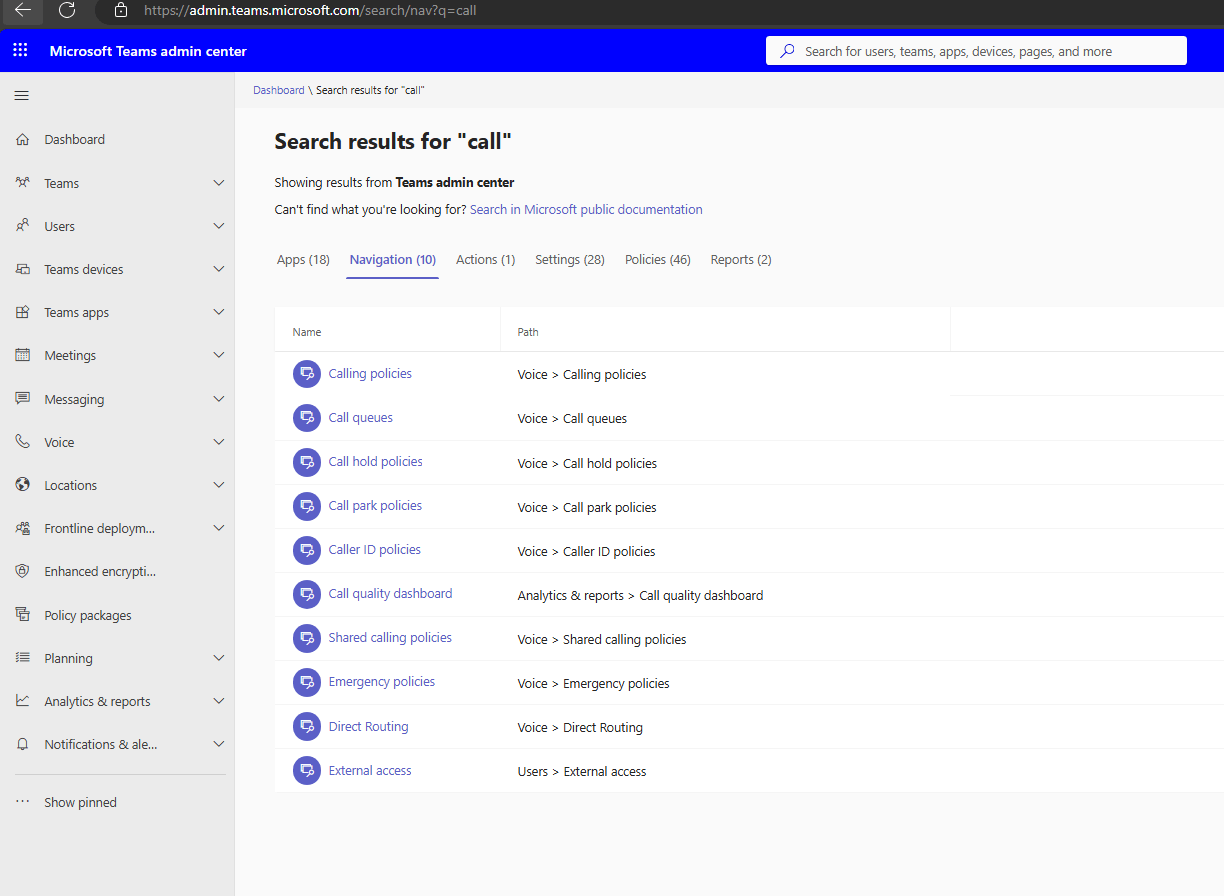Select the Navigation (10) tab
1224x896 pixels.
click(393, 259)
